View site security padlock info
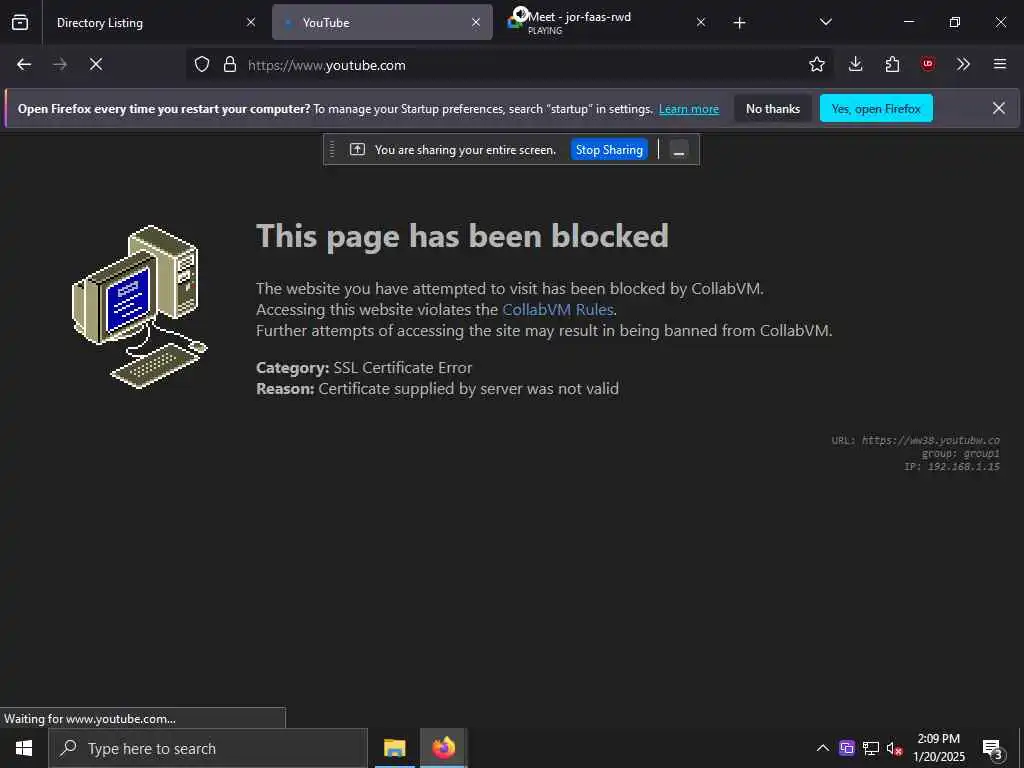The height and width of the screenshot is (768, 1024). [229, 64]
